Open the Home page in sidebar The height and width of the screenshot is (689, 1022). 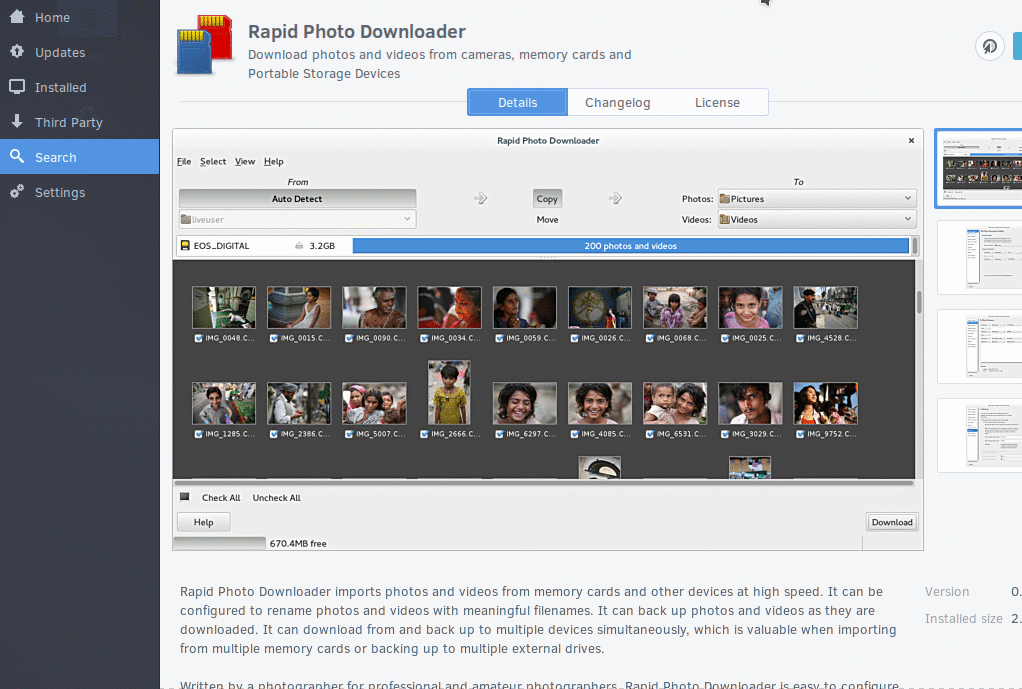tap(80, 18)
